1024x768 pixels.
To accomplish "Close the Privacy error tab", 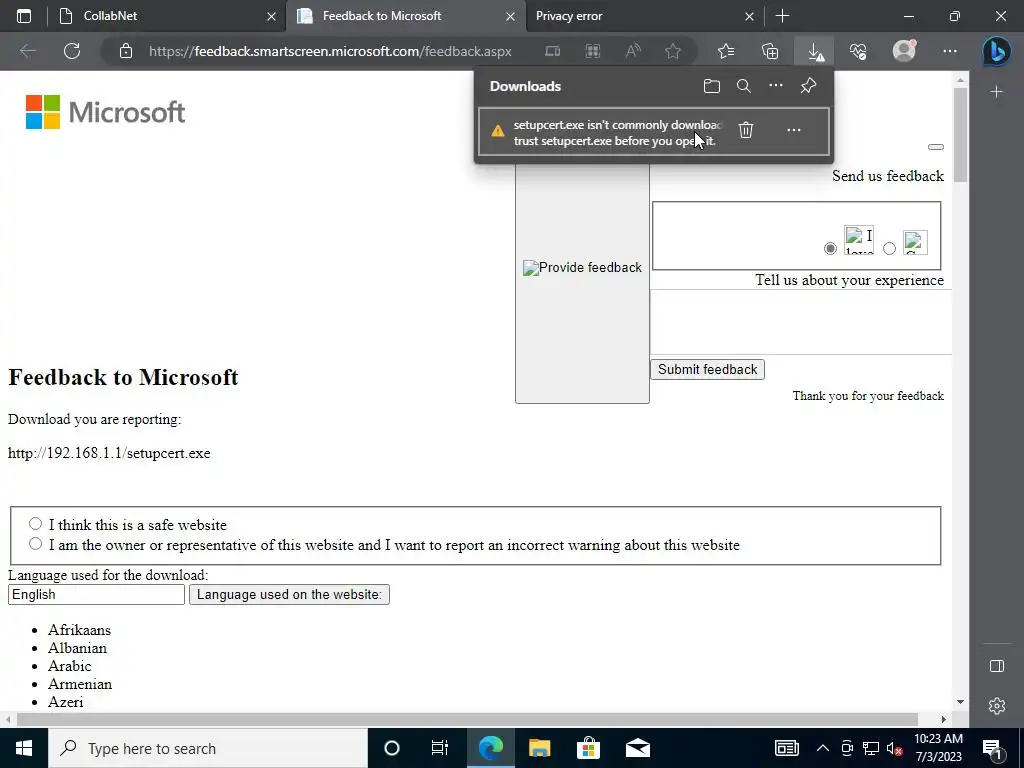I will pos(749,16).
